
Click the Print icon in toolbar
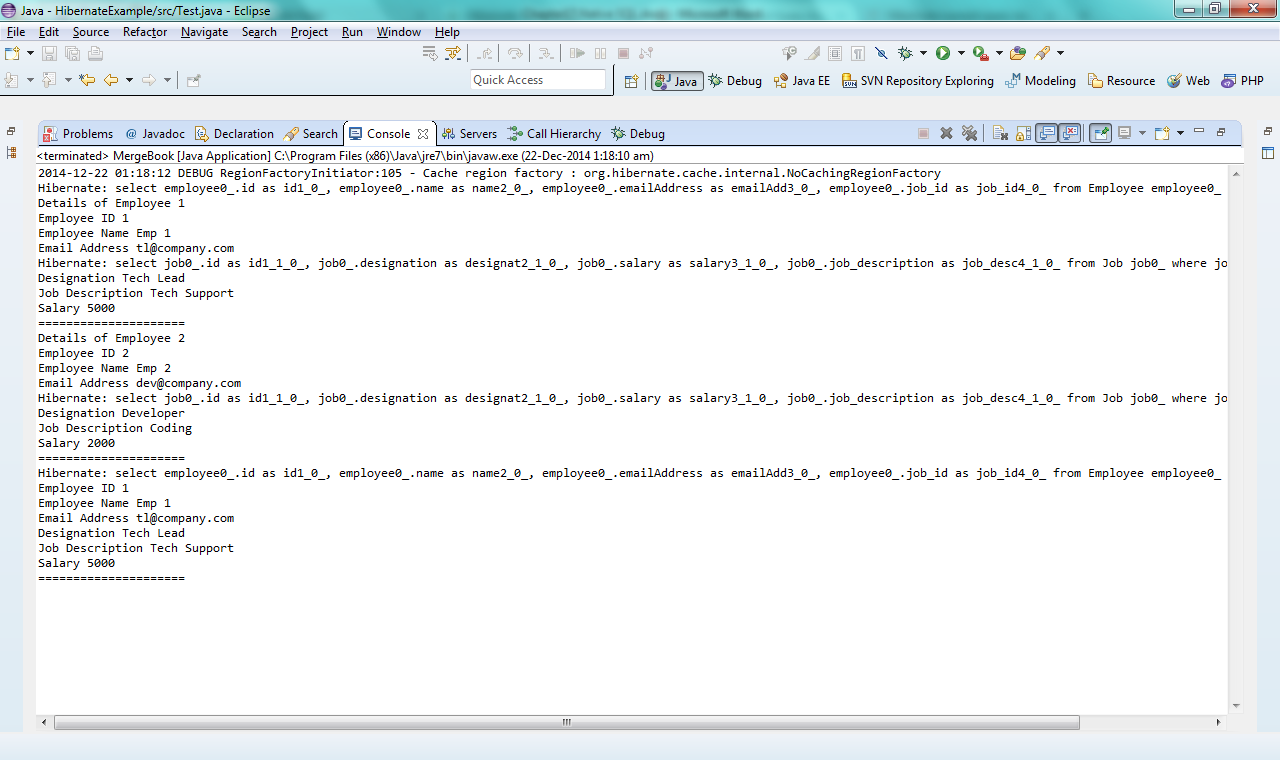96,53
